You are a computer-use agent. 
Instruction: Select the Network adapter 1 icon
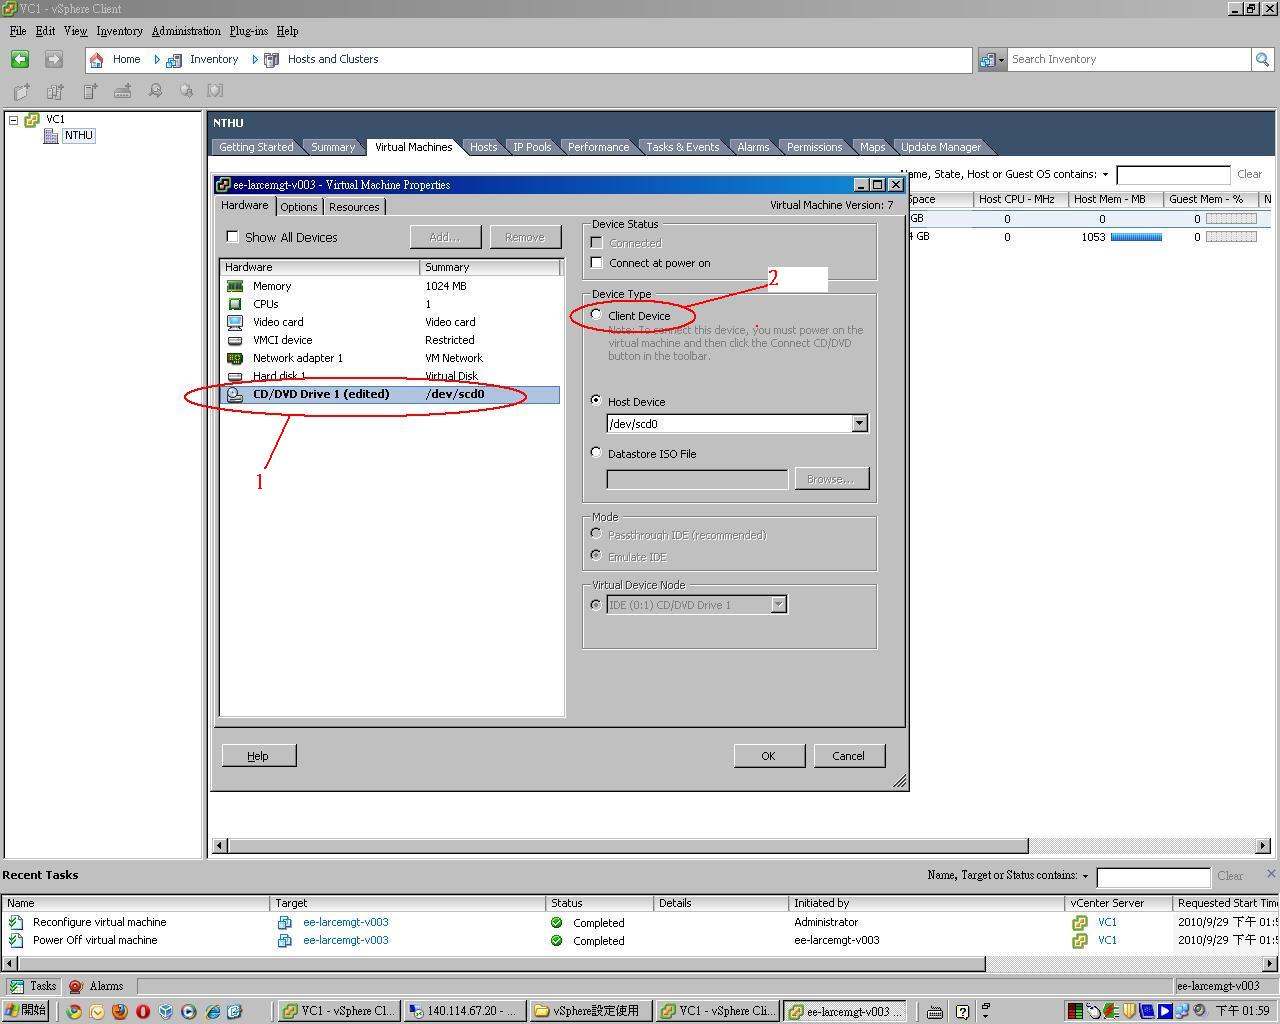coord(235,358)
